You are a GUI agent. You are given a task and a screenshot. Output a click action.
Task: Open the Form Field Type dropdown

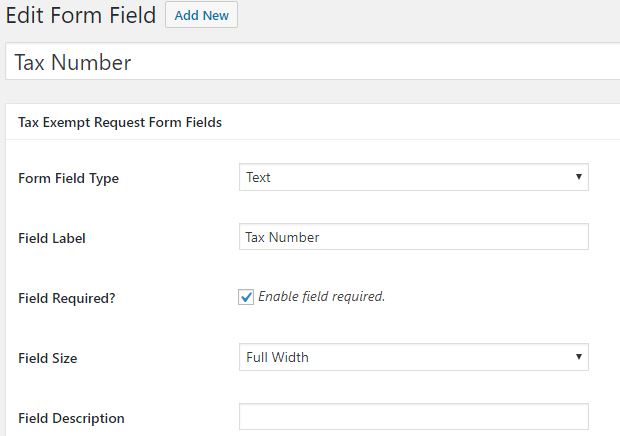414,177
